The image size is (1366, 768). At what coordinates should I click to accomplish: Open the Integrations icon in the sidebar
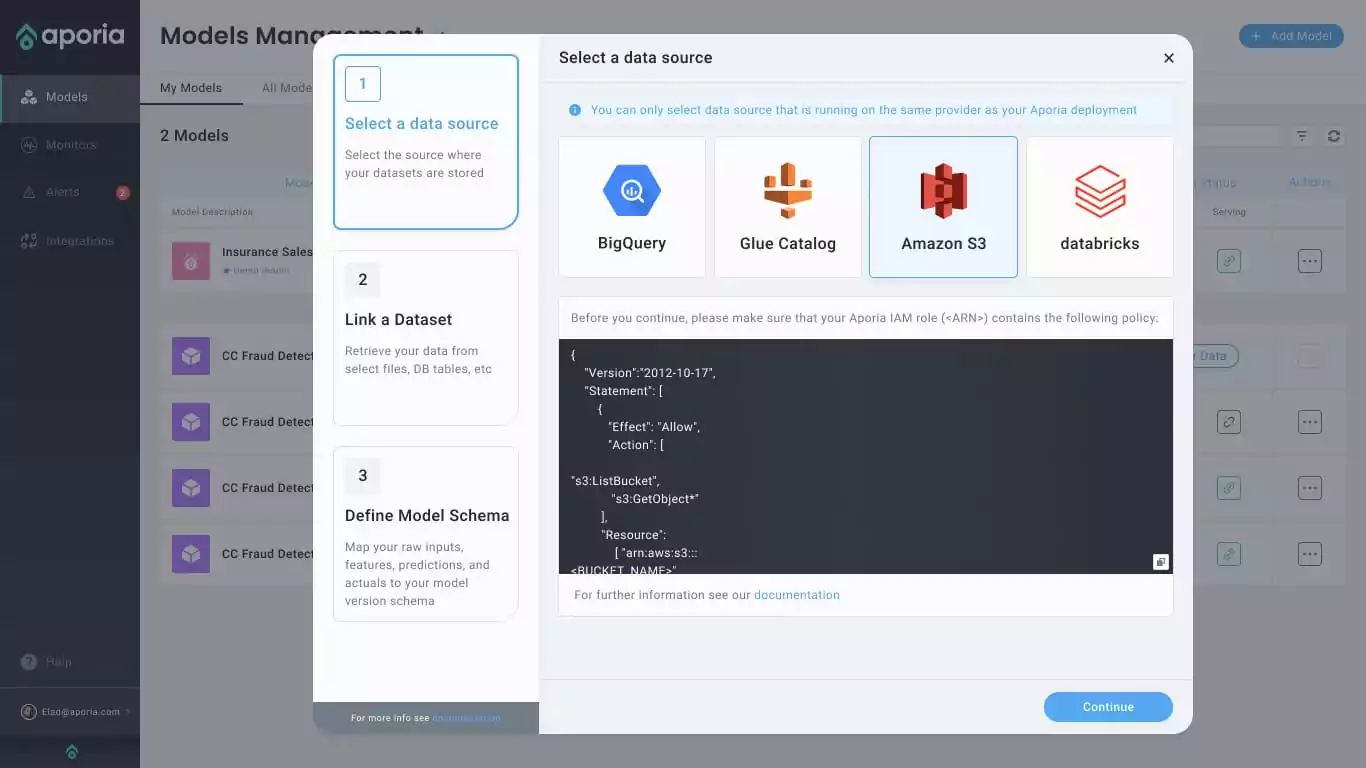28,241
